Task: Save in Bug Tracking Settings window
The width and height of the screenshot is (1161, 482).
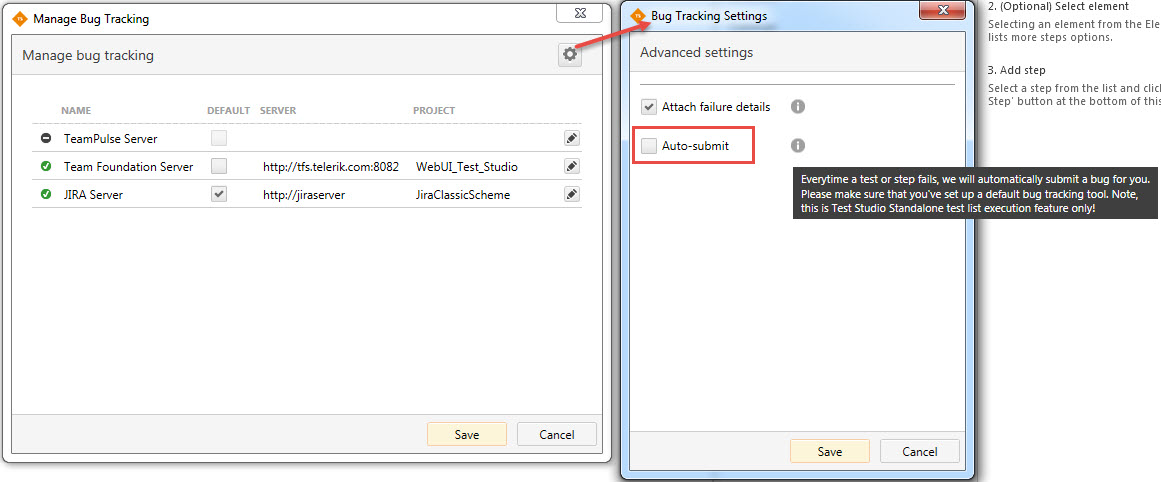Action: pos(830,452)
